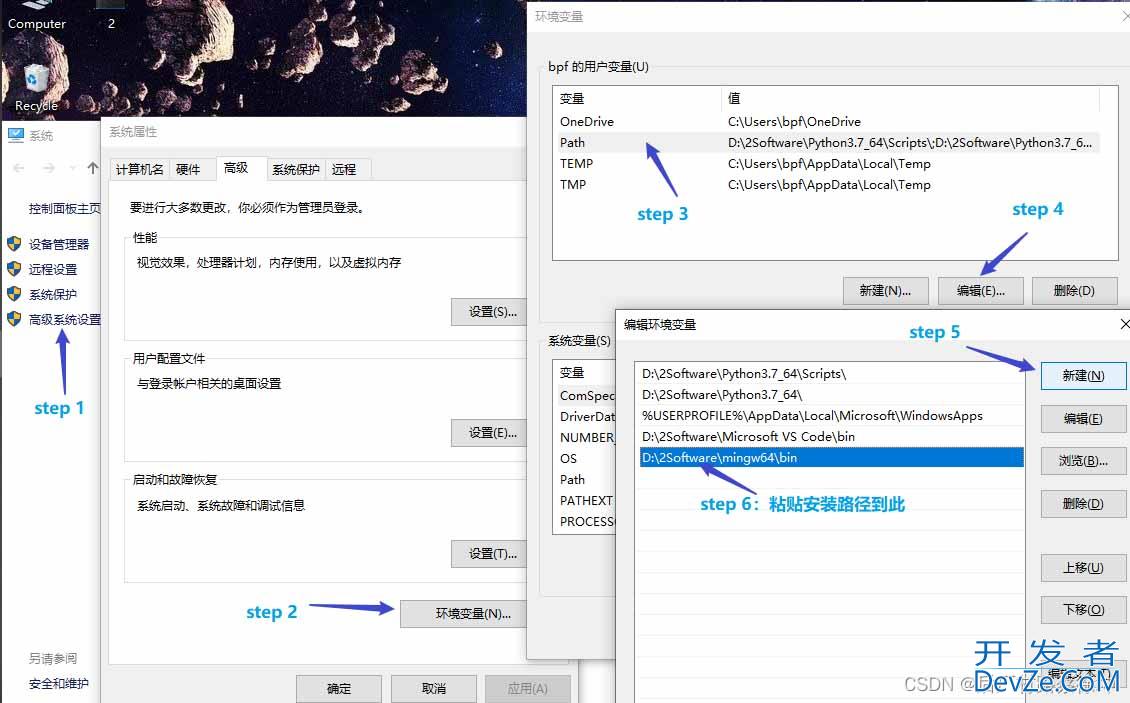
Task: Click 下移(O) button
Action: pyautogui.click(x=1083, y=609)
